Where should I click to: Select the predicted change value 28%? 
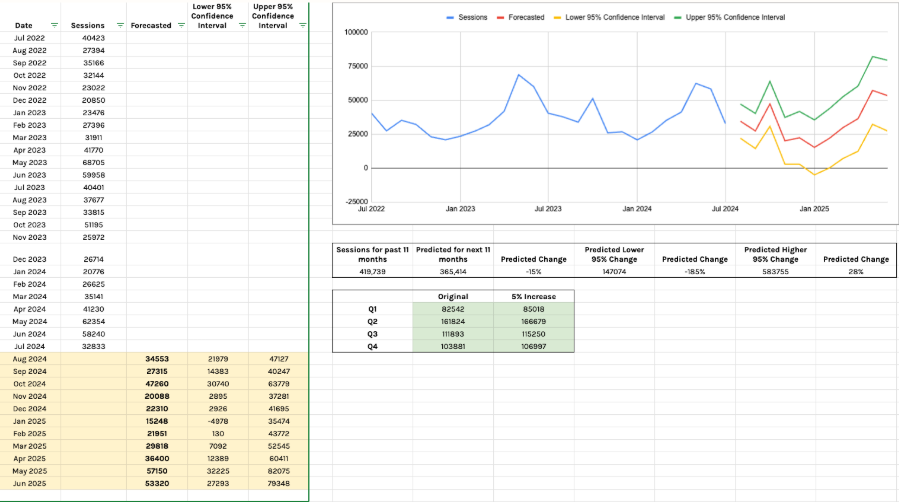click(x=856, y=272)
